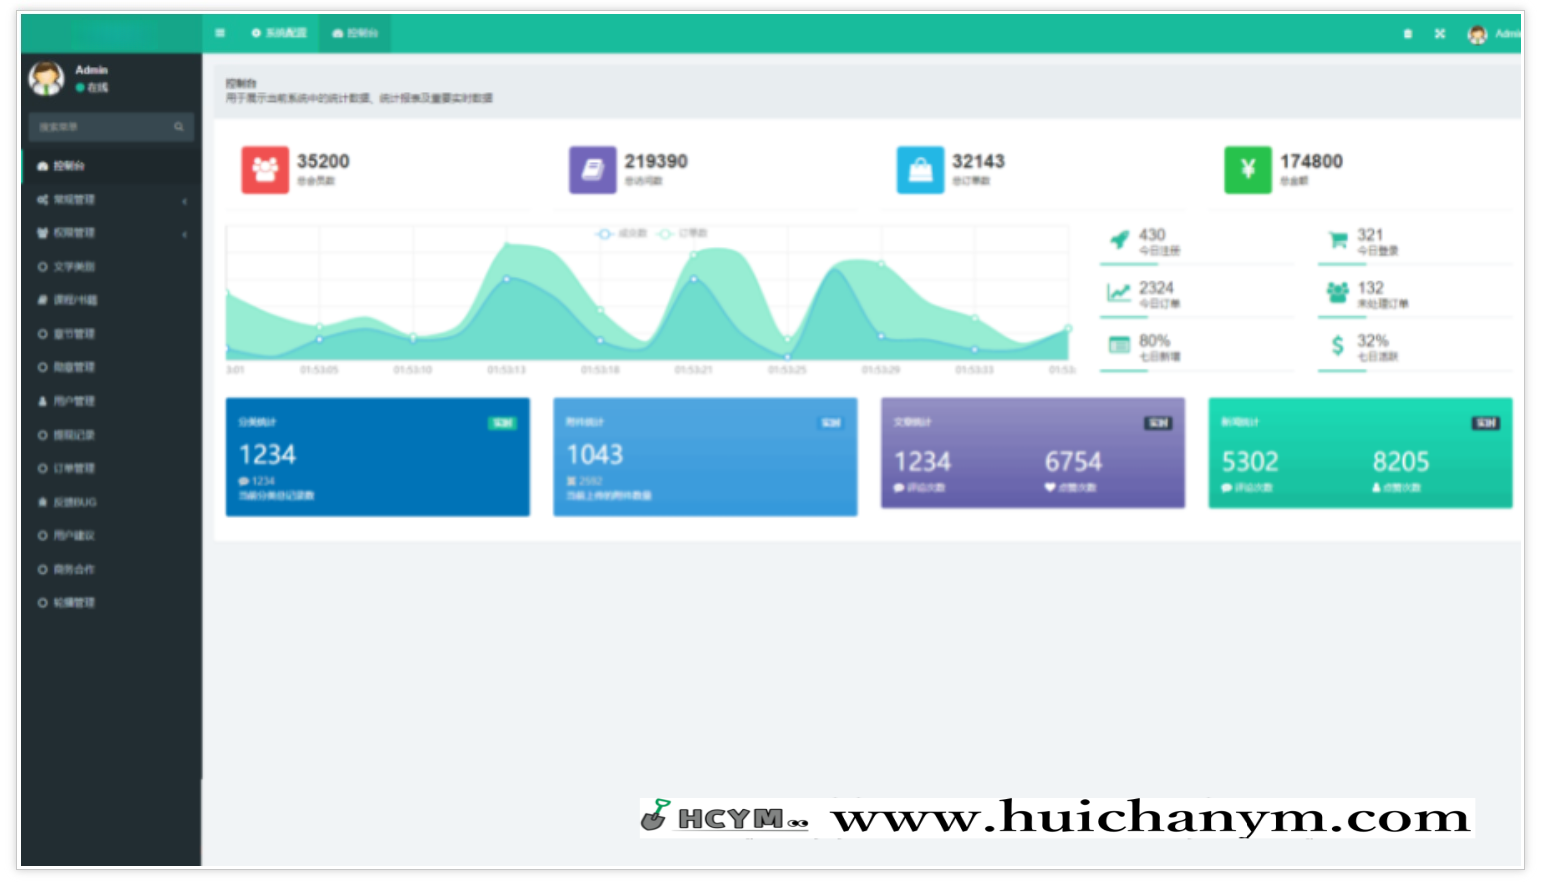Image resolution: width=1549 pixels, height=891 pixels.
Task: Open the Admin user dropdown at top right
Action: (1494, 34)
